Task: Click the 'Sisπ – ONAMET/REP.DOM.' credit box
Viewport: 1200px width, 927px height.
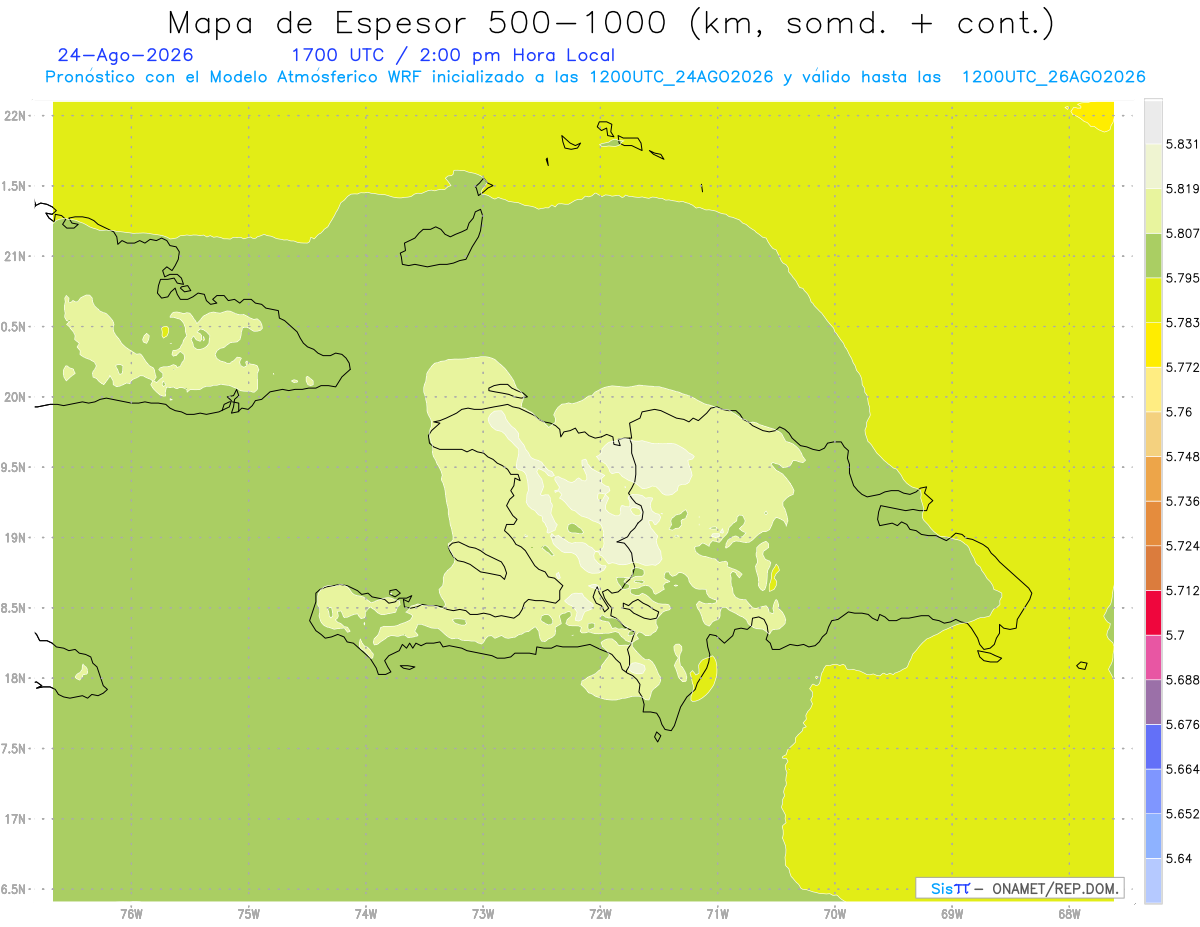Action: (x=1020, y=888)
